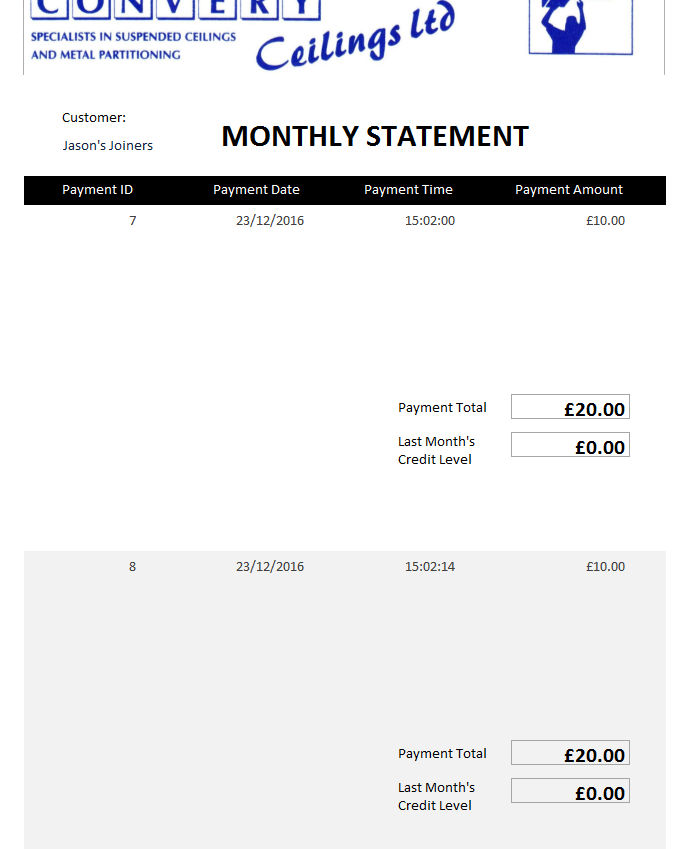Click the Payment Total box in grey section
Screen dimensions: 673x849
tap(570, 753)
